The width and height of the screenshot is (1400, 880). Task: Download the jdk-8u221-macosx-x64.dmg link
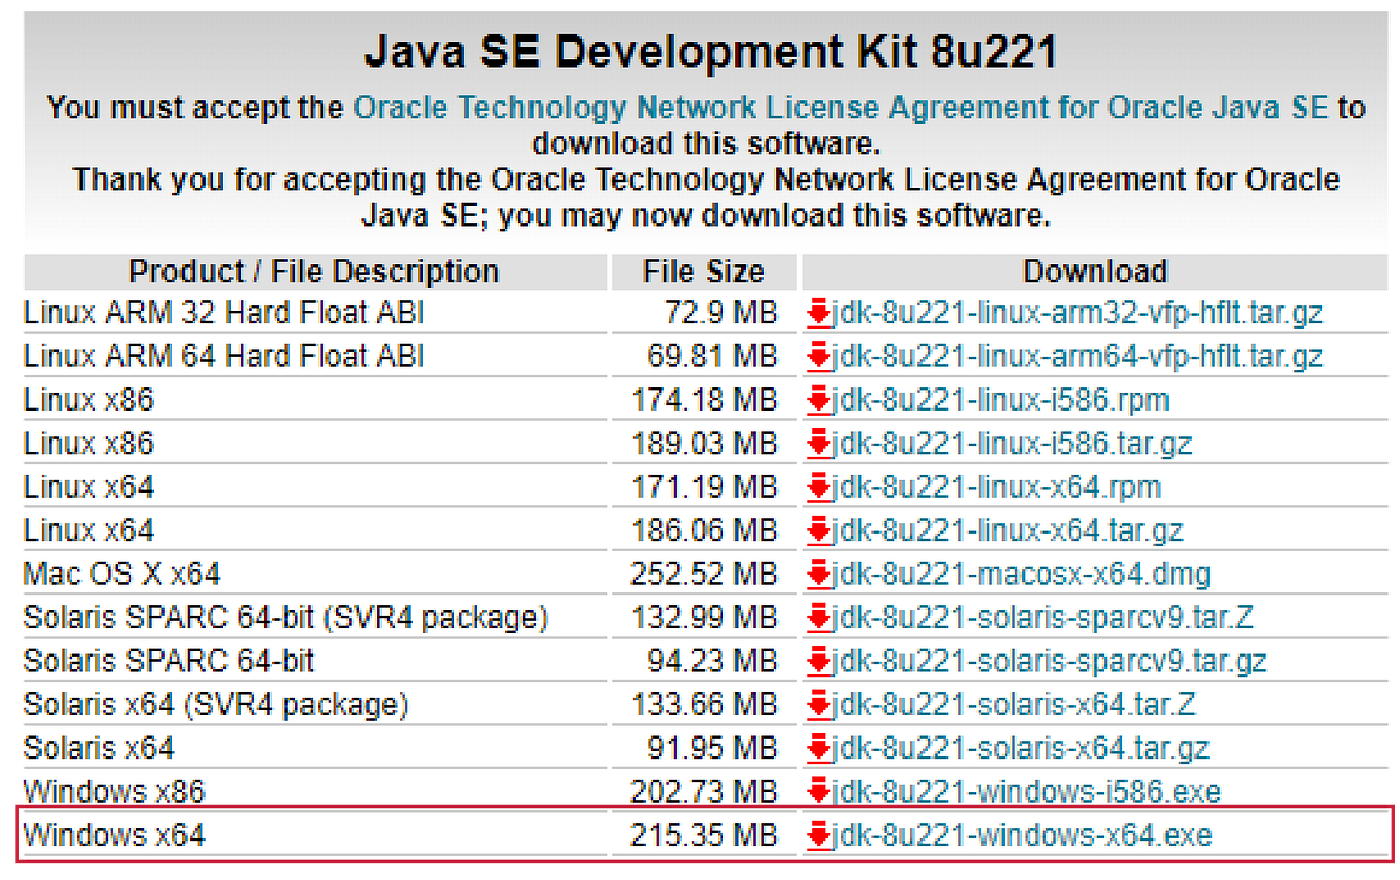point(1022,574)
